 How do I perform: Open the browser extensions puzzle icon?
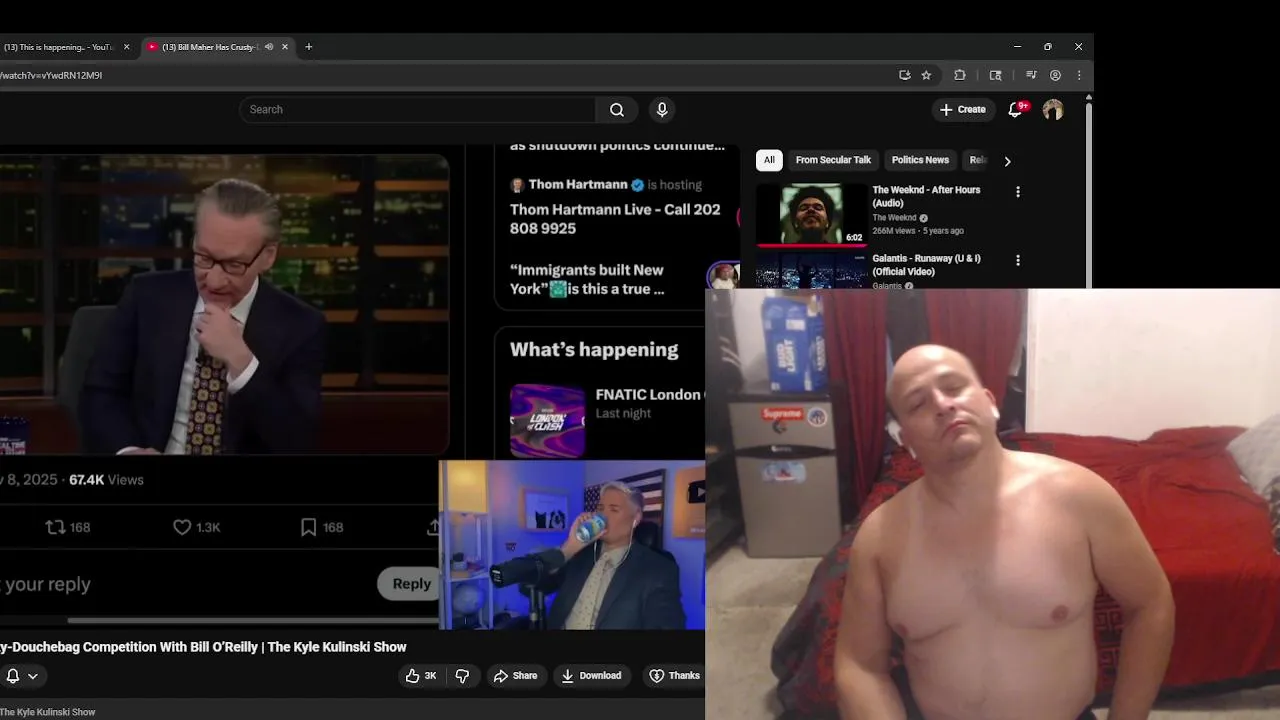tap(960, 75)
